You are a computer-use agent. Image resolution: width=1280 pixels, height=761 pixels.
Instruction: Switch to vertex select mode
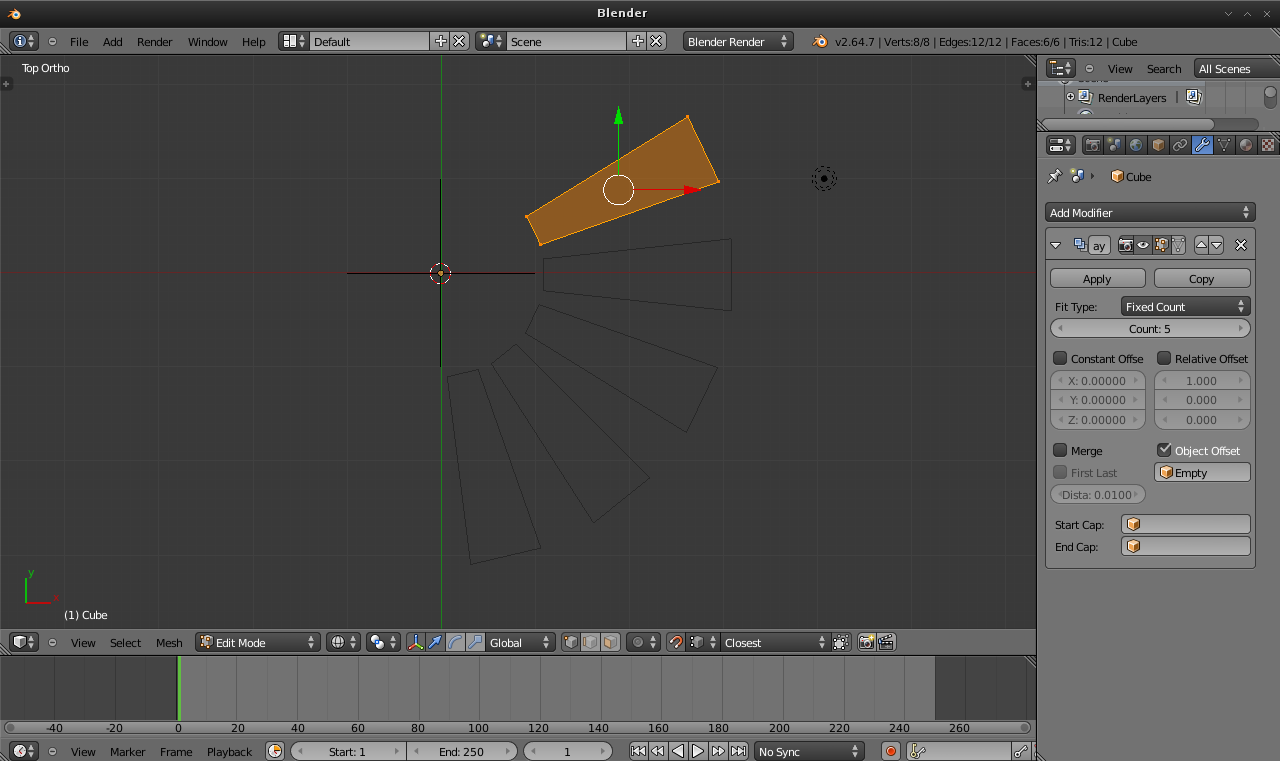point(571,642)
